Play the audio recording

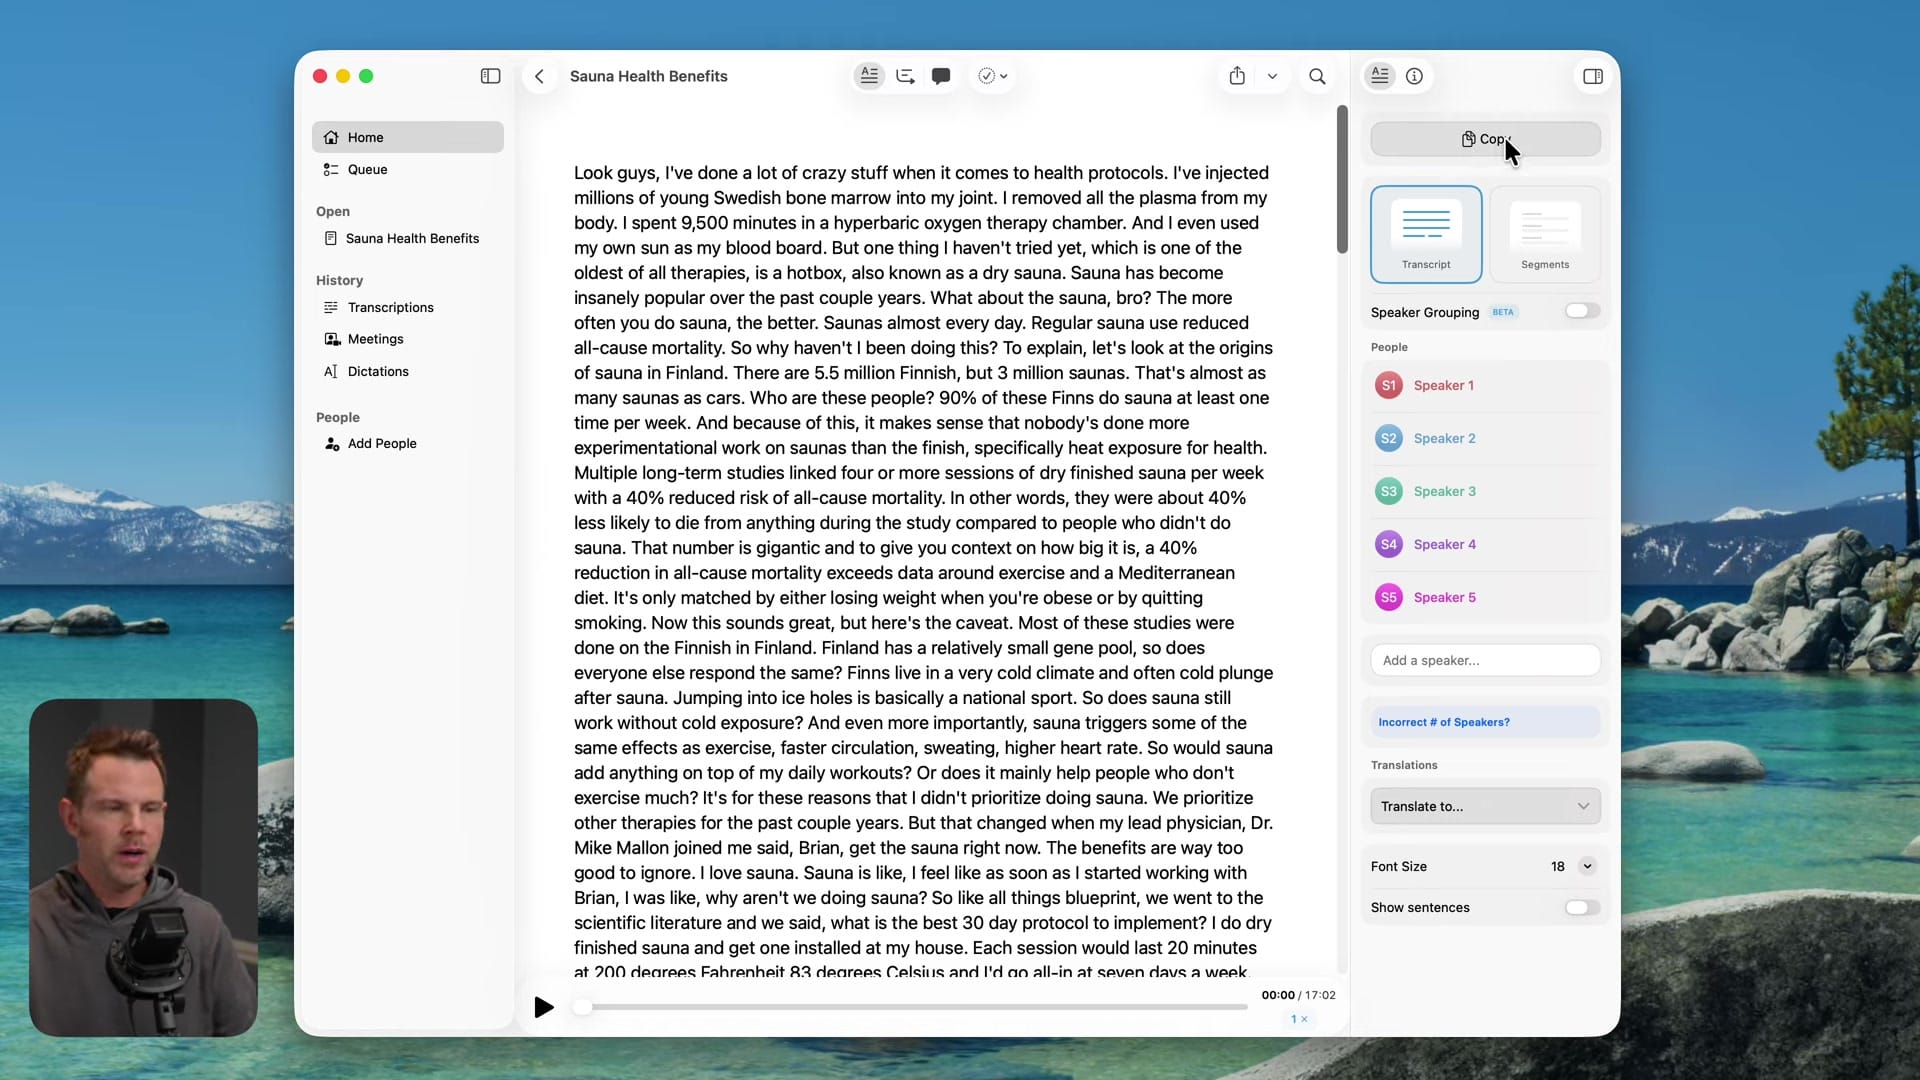543,1007
